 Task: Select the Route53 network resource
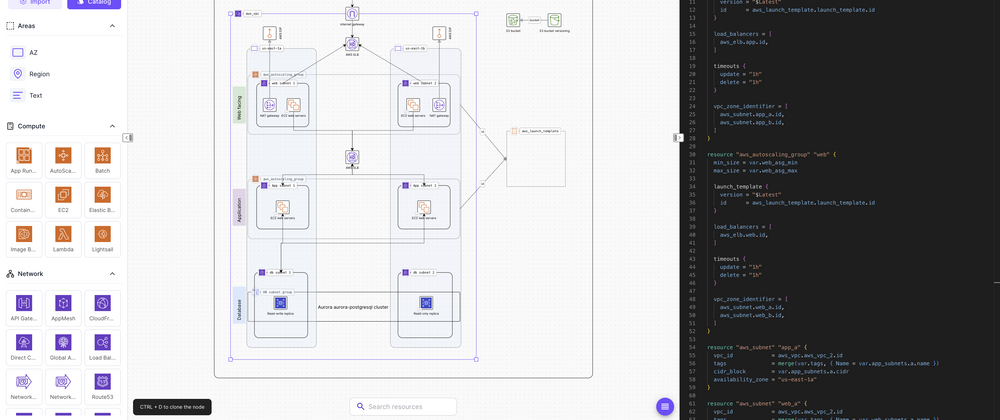(102, 380)
